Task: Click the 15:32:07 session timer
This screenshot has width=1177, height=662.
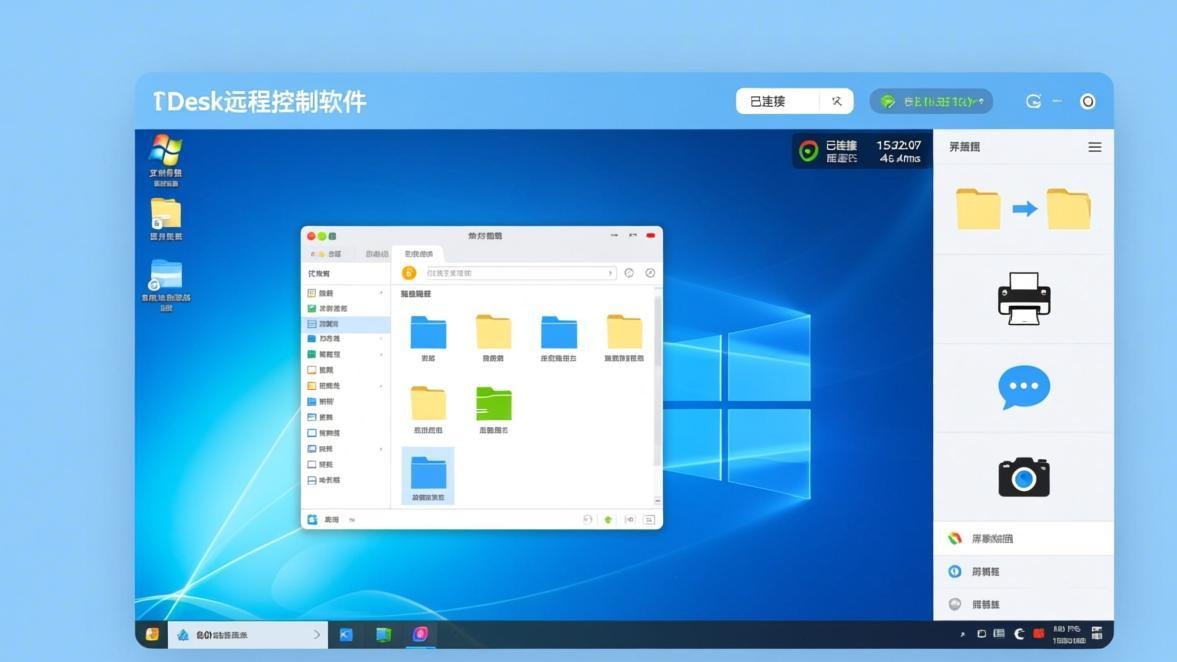Action: (899, 145)
